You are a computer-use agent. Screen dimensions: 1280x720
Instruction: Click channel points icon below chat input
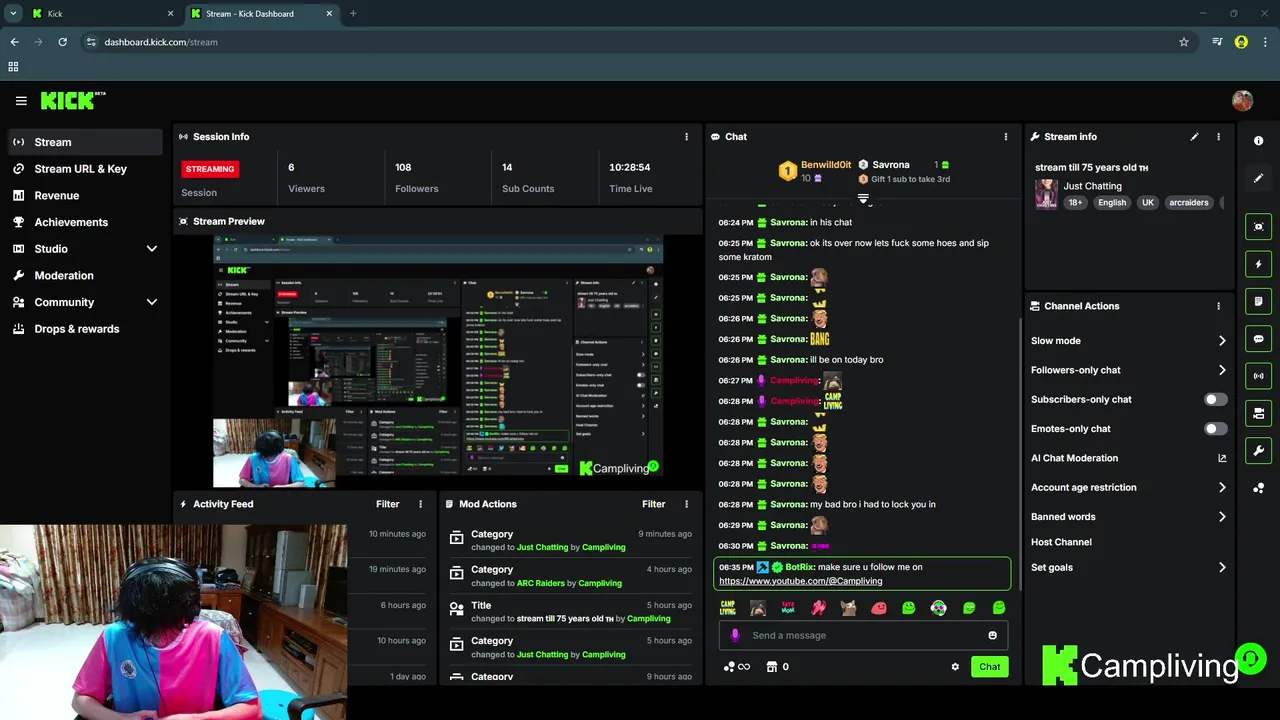[730, 667]
